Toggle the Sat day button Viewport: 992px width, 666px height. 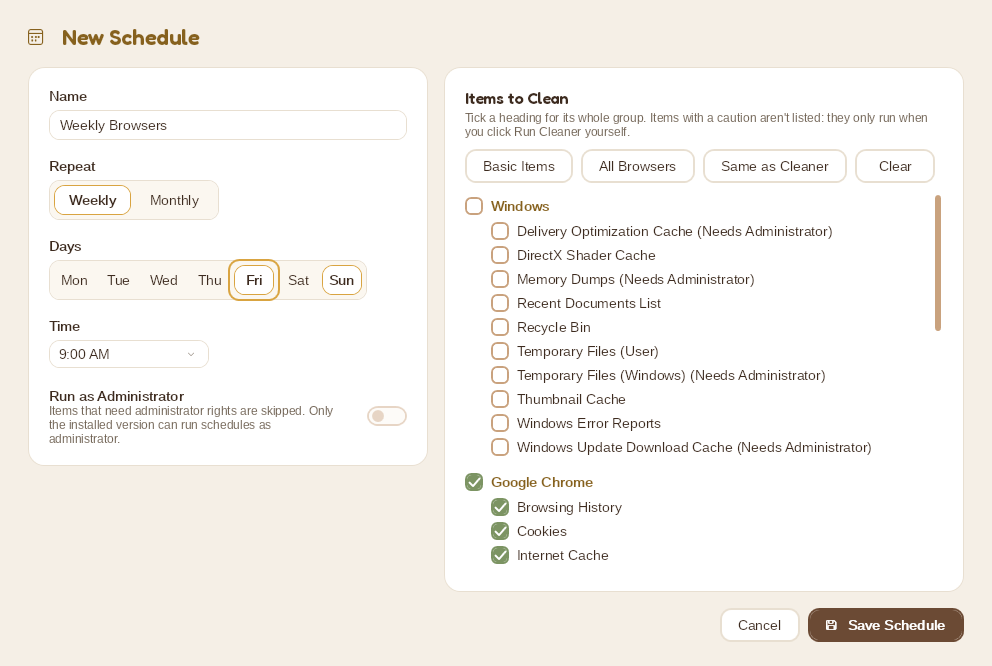pos(298,280)
